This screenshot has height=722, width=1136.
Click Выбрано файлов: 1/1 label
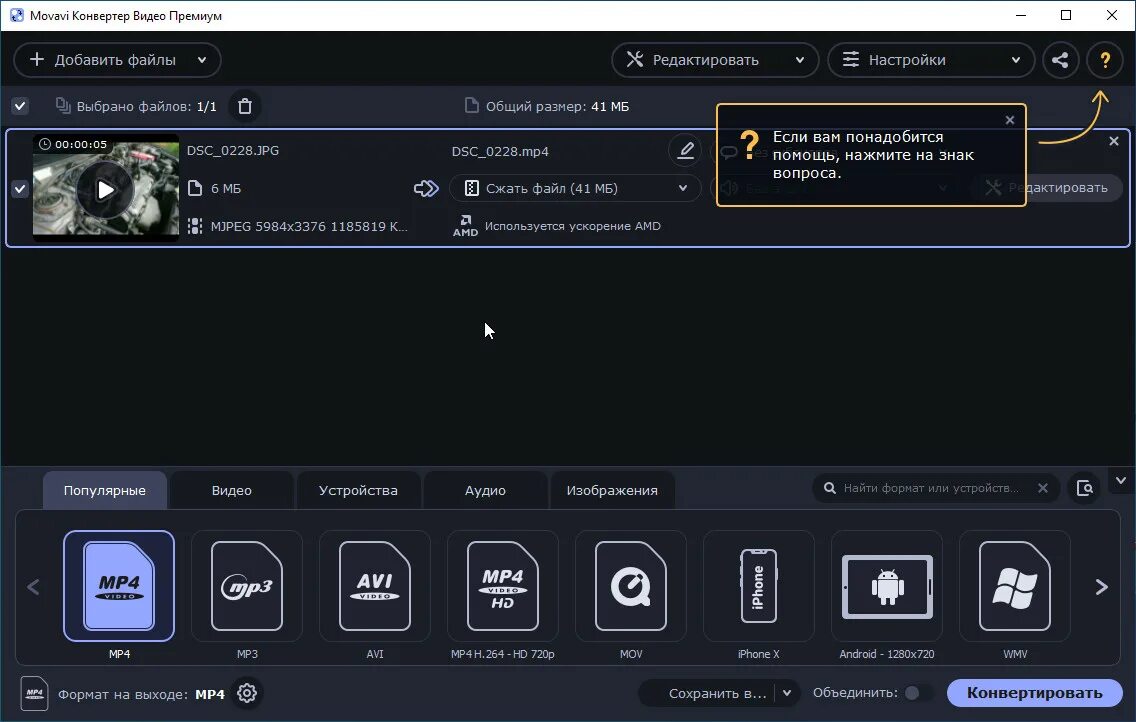click(x=146, y=106)
